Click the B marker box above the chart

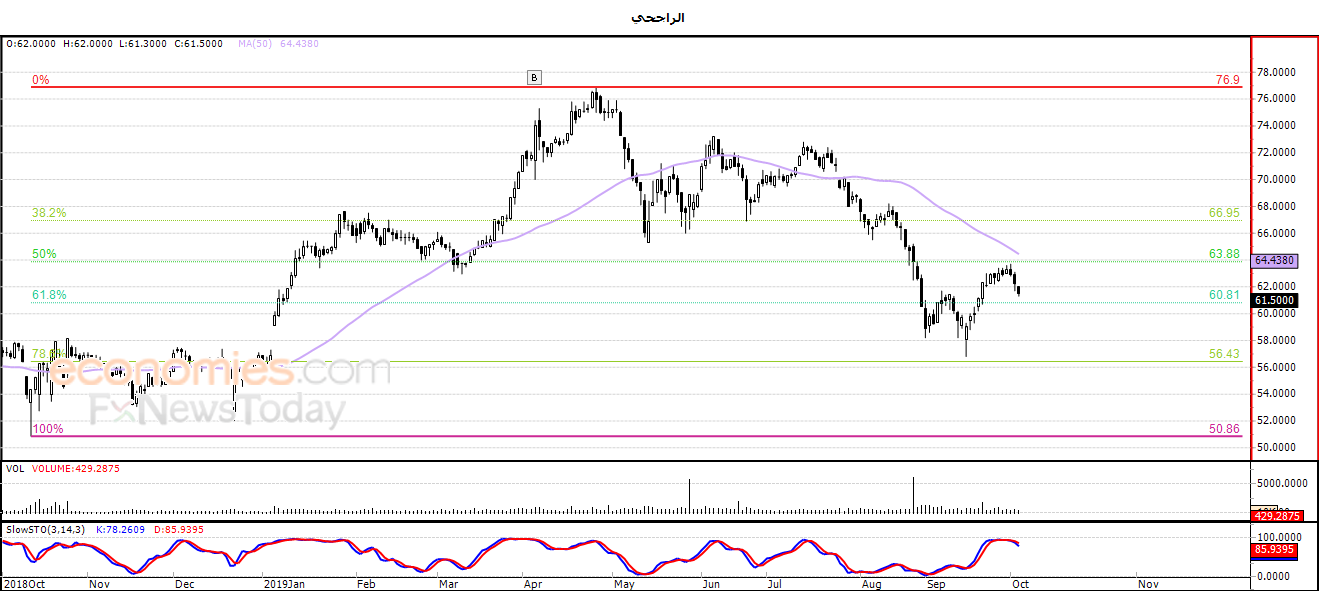[534, 77]
